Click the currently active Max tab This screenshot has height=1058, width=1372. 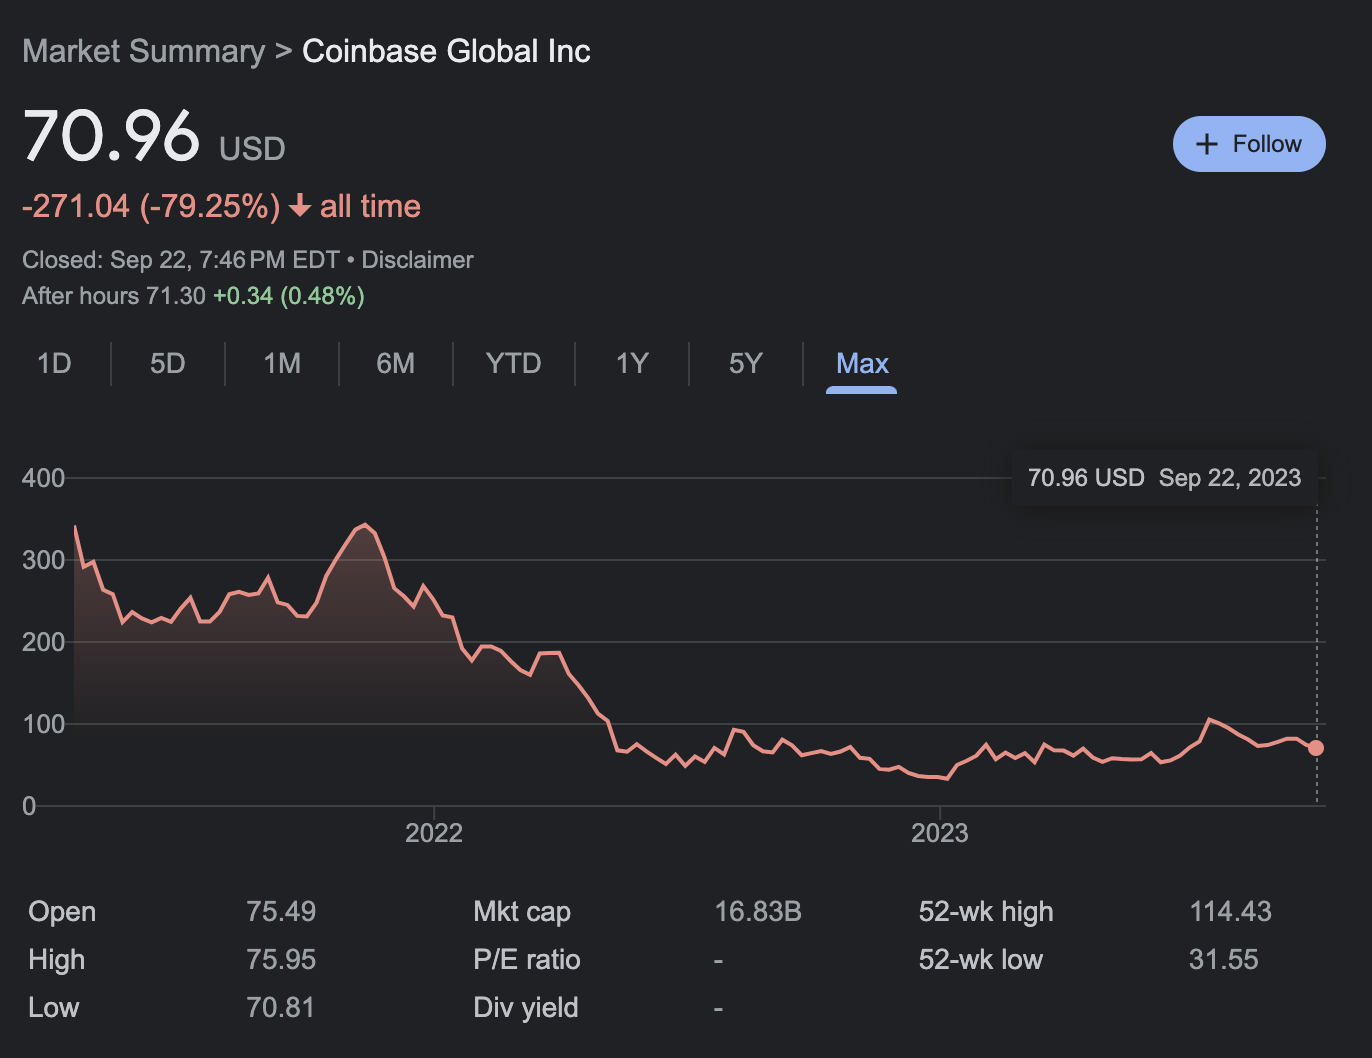click(861, 363)
